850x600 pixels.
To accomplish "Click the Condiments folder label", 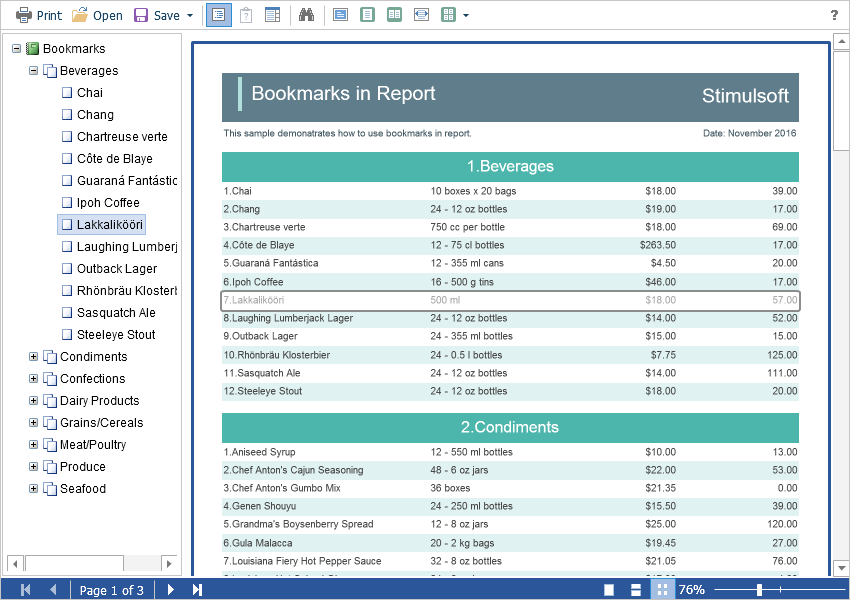I will point(93,357).
